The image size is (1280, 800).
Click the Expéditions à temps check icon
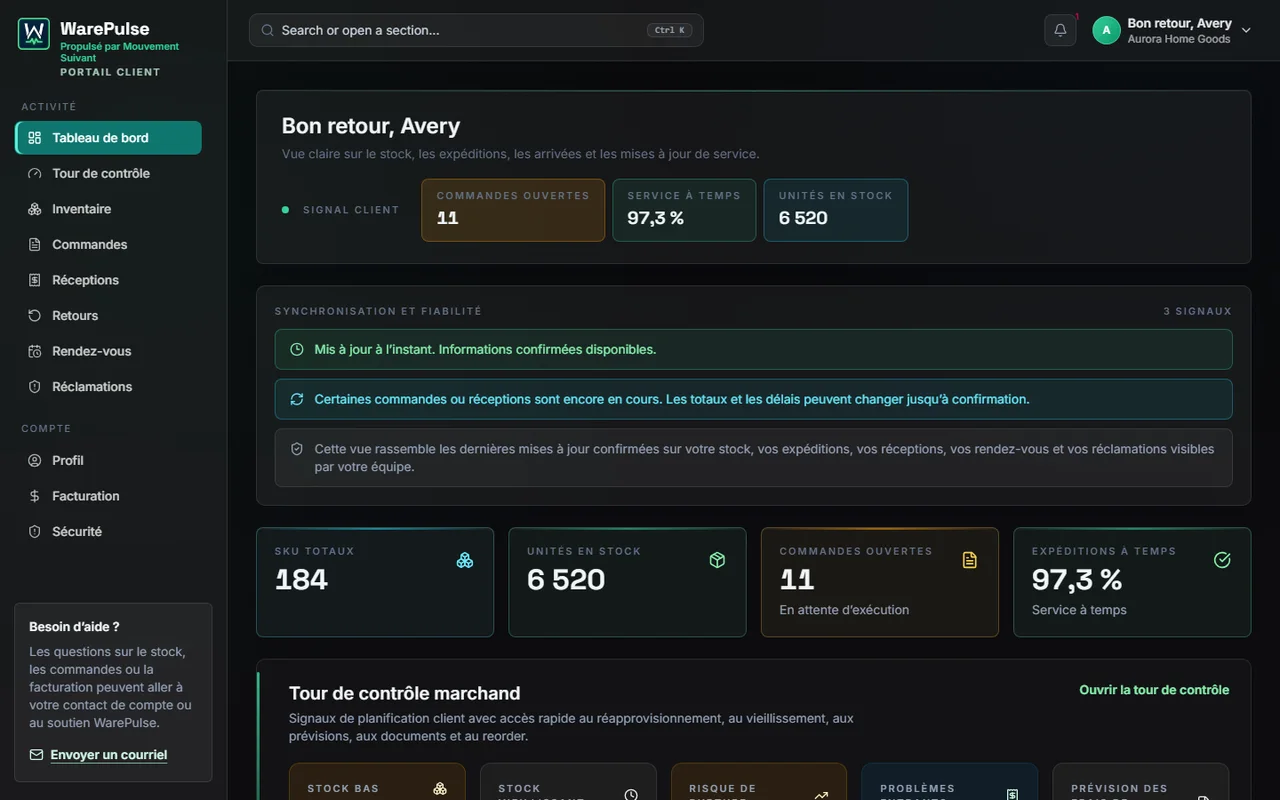click(1222, 560)
